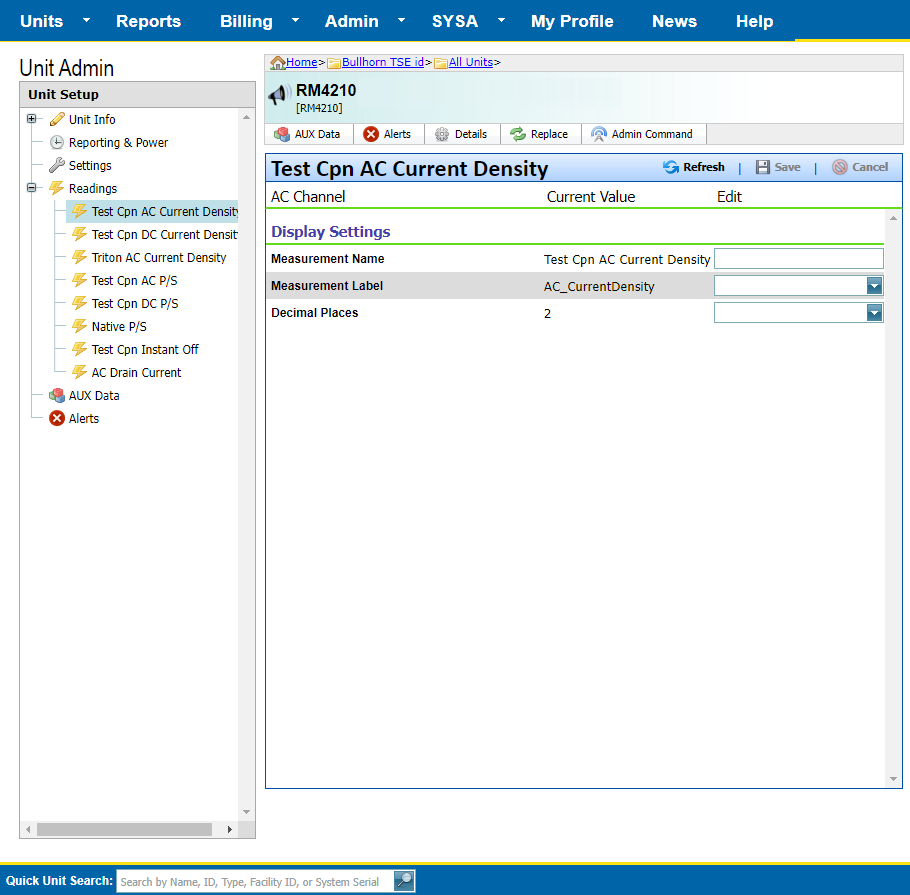Select the AC Drain Current reading
Image resolution: width=910 pixels, height=895 pixels.
pos(136,373)
